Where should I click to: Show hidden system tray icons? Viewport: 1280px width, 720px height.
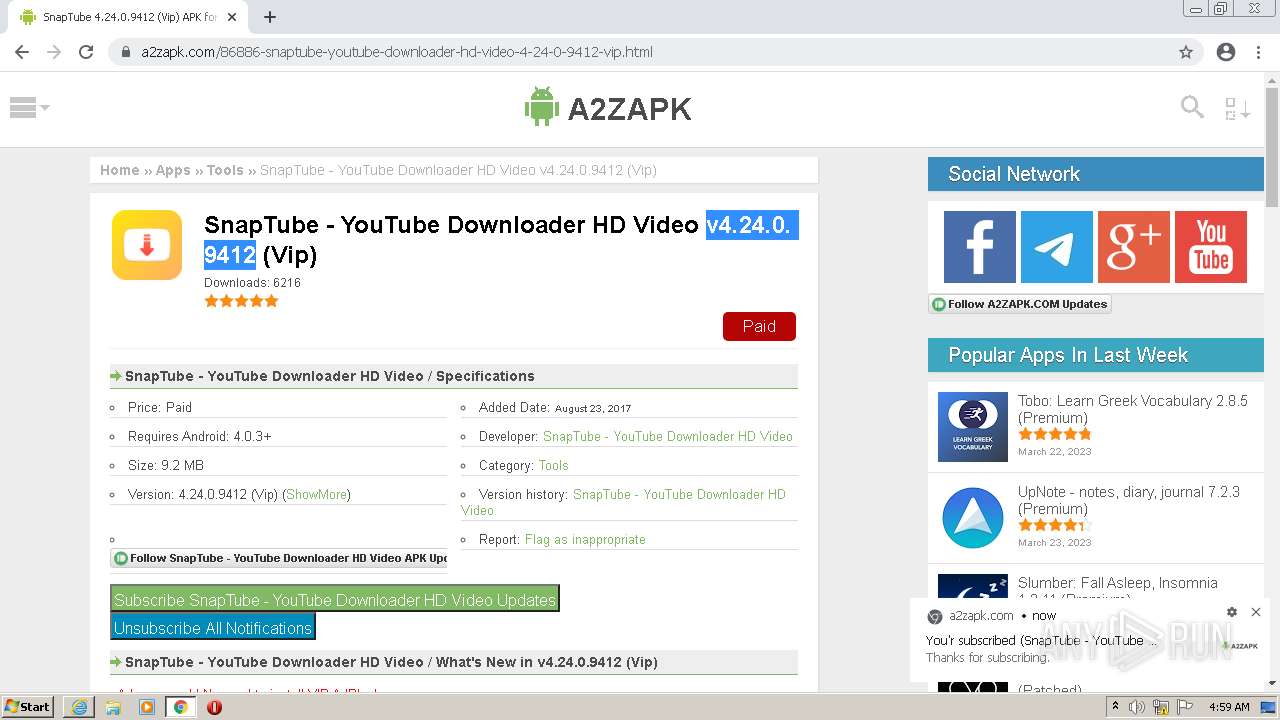pos(1115,707)
